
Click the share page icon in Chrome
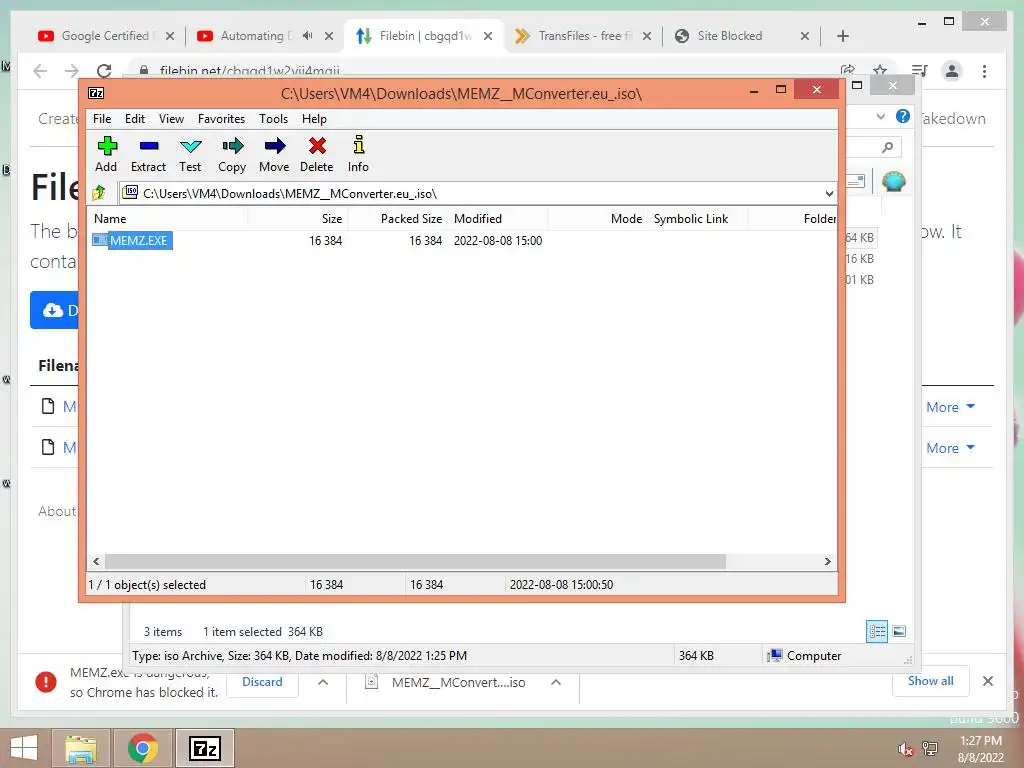click(848, 71)
